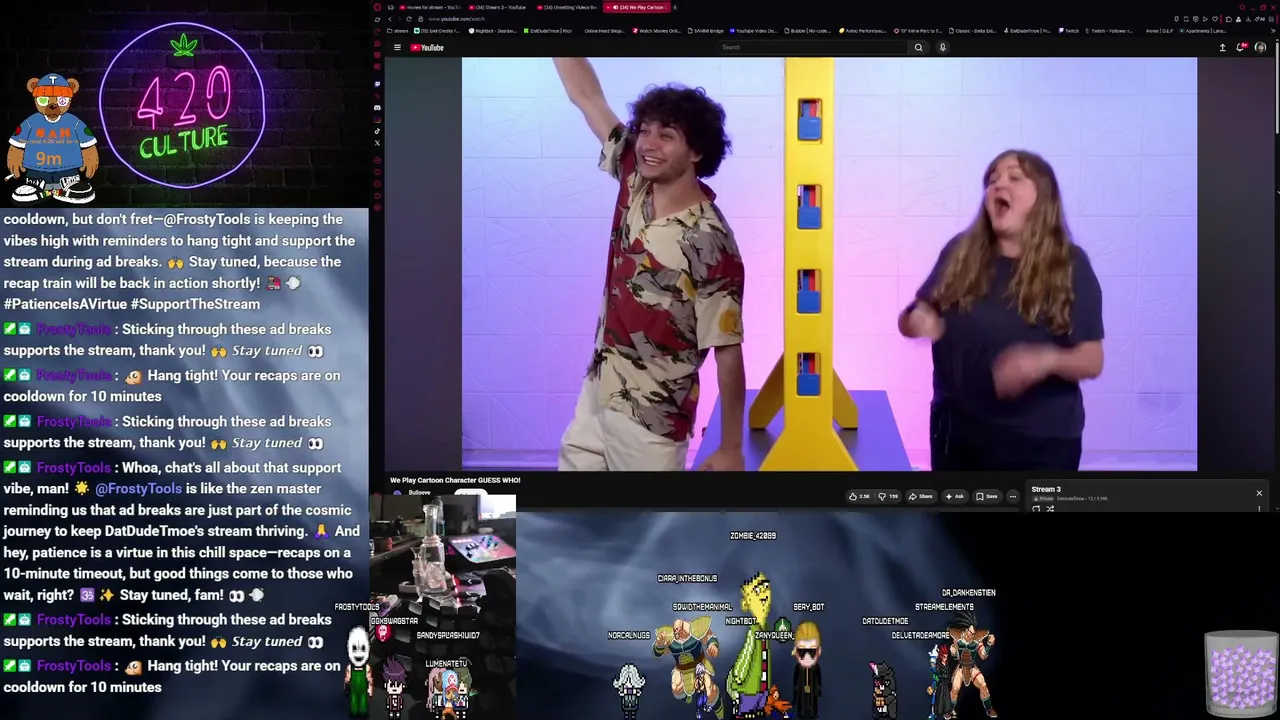The image size is (1280, 720).
Task: Switch to the 'movies for stream' browser tab
Action: (430, 7)
